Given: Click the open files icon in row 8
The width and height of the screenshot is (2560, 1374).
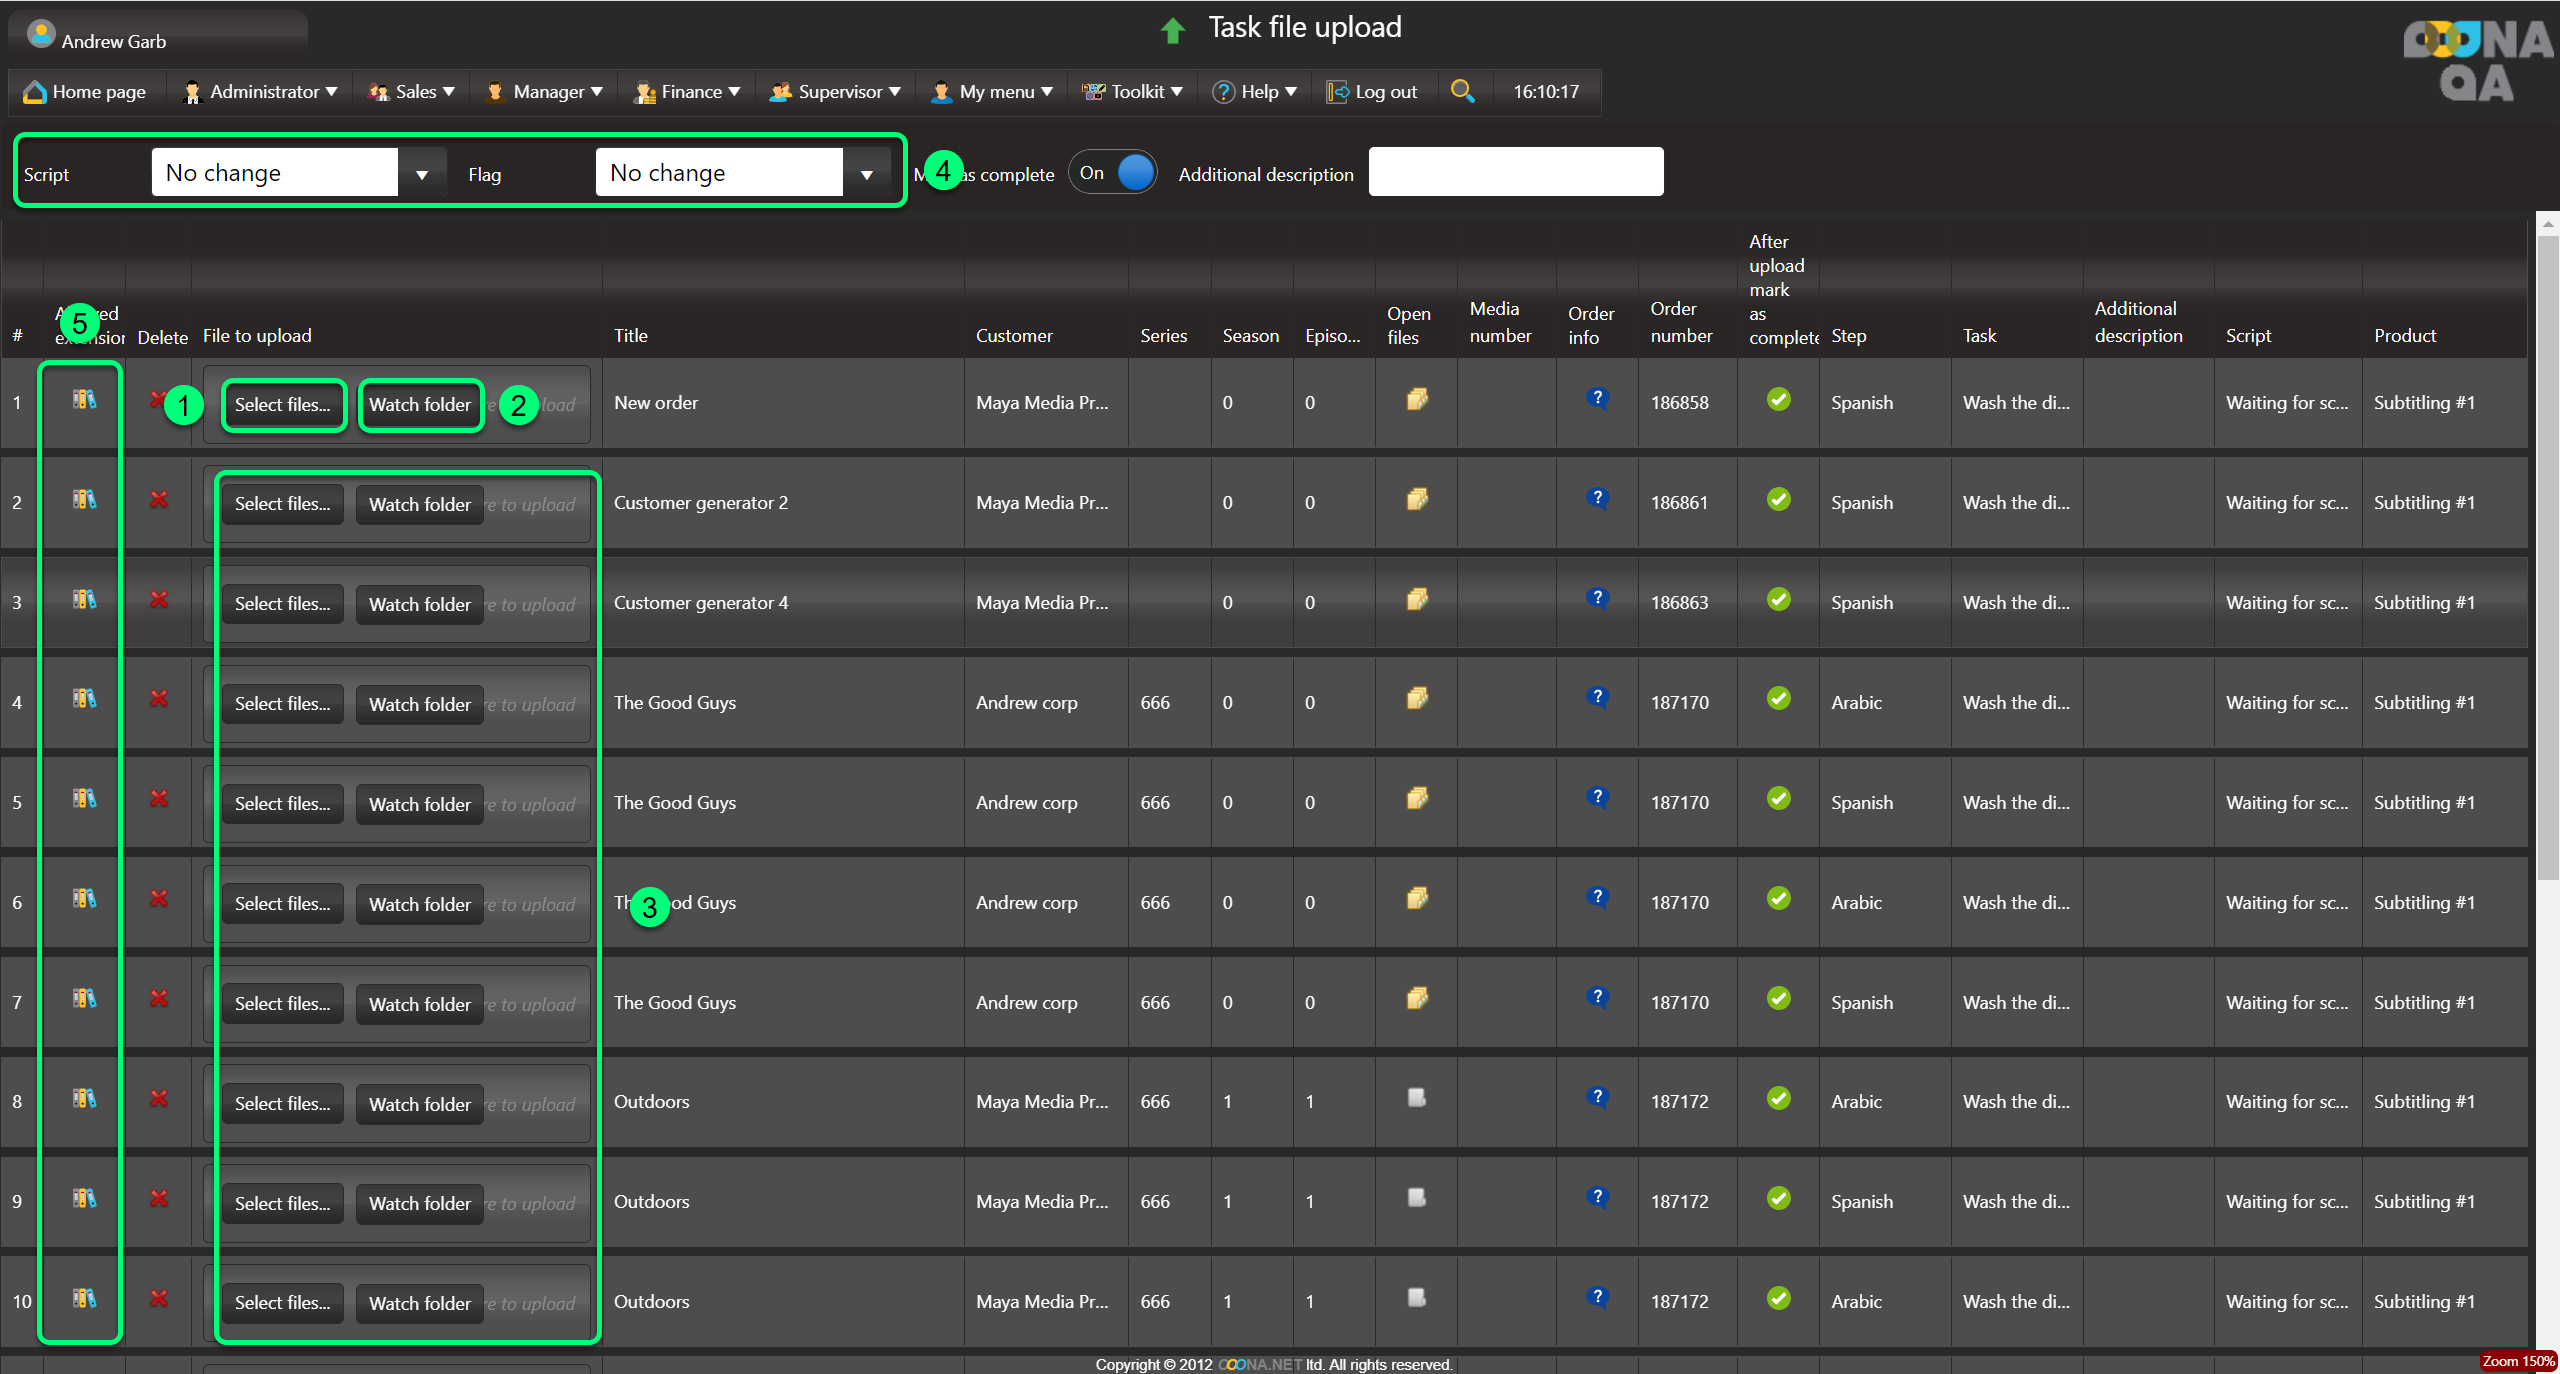Looking at the screenshot, I should [x=1416, y=1098].
